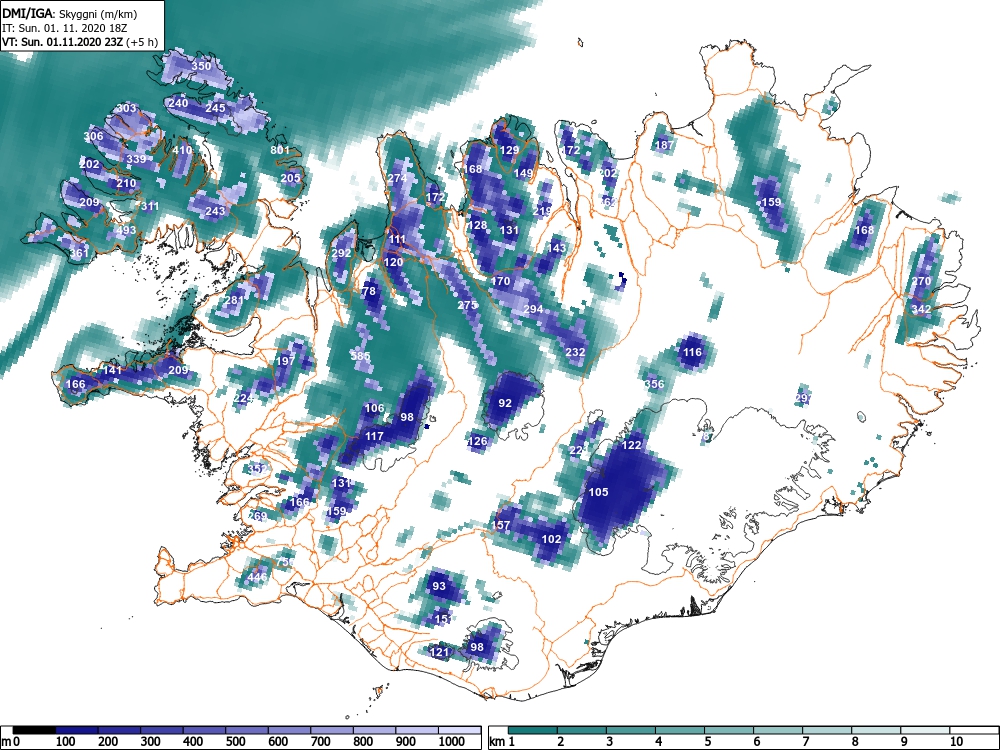
Task: Click the 187 value label
Action: point(664,145)
